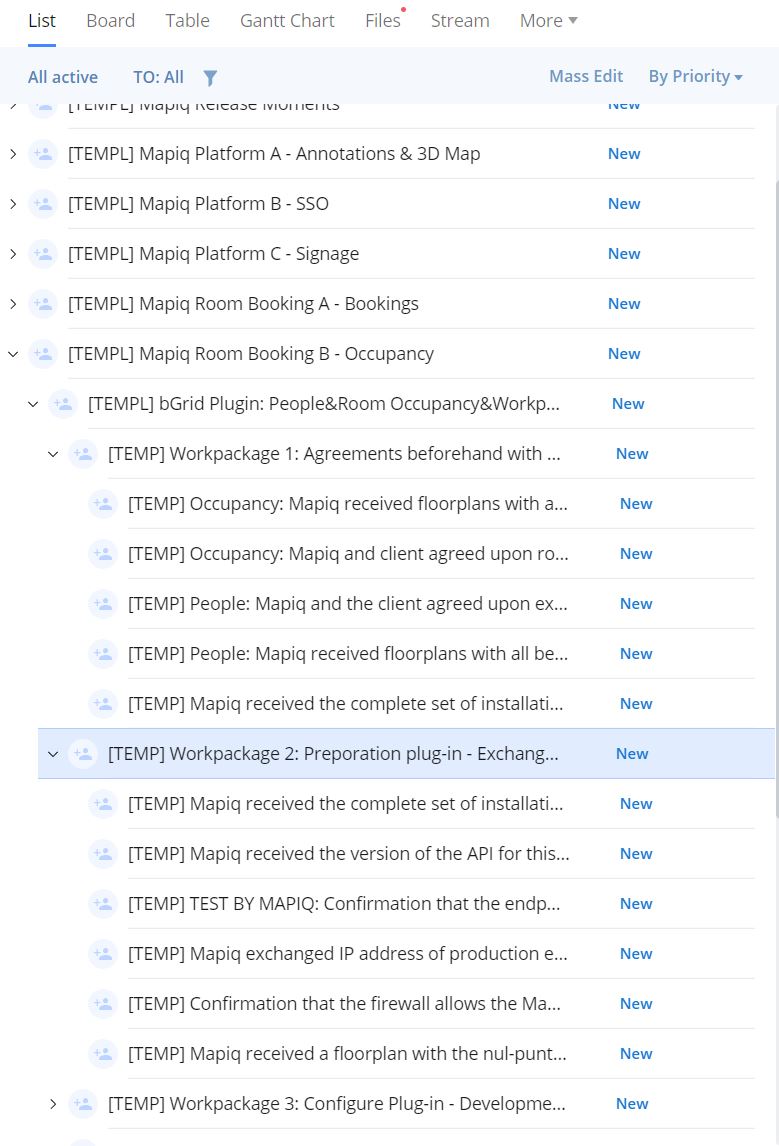Expand Workpackage 3: Configure Plug-in
The width and height of the screenshot is (779, 1146).
tap(53, 1104)
